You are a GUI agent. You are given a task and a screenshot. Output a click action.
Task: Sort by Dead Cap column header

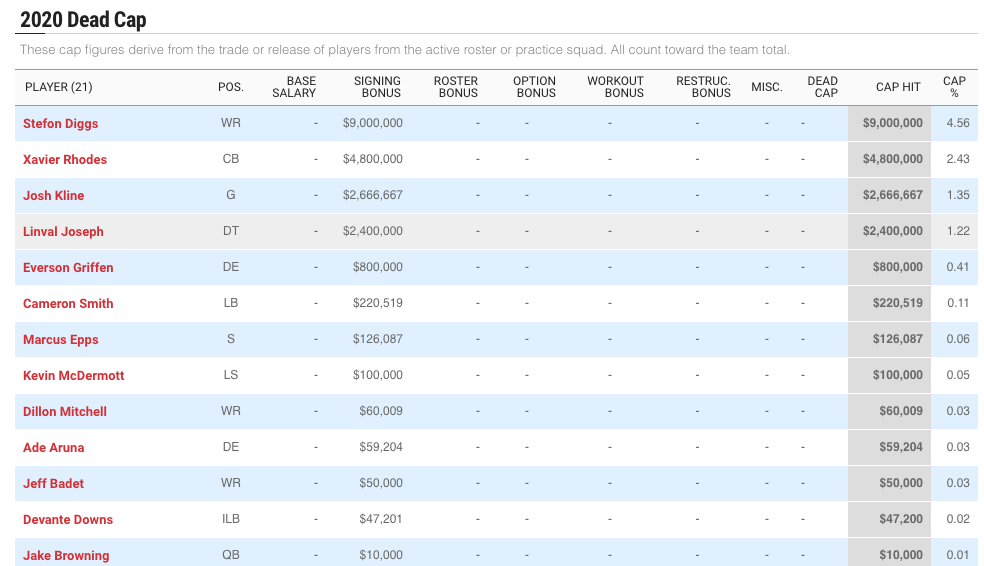(822, 87)
